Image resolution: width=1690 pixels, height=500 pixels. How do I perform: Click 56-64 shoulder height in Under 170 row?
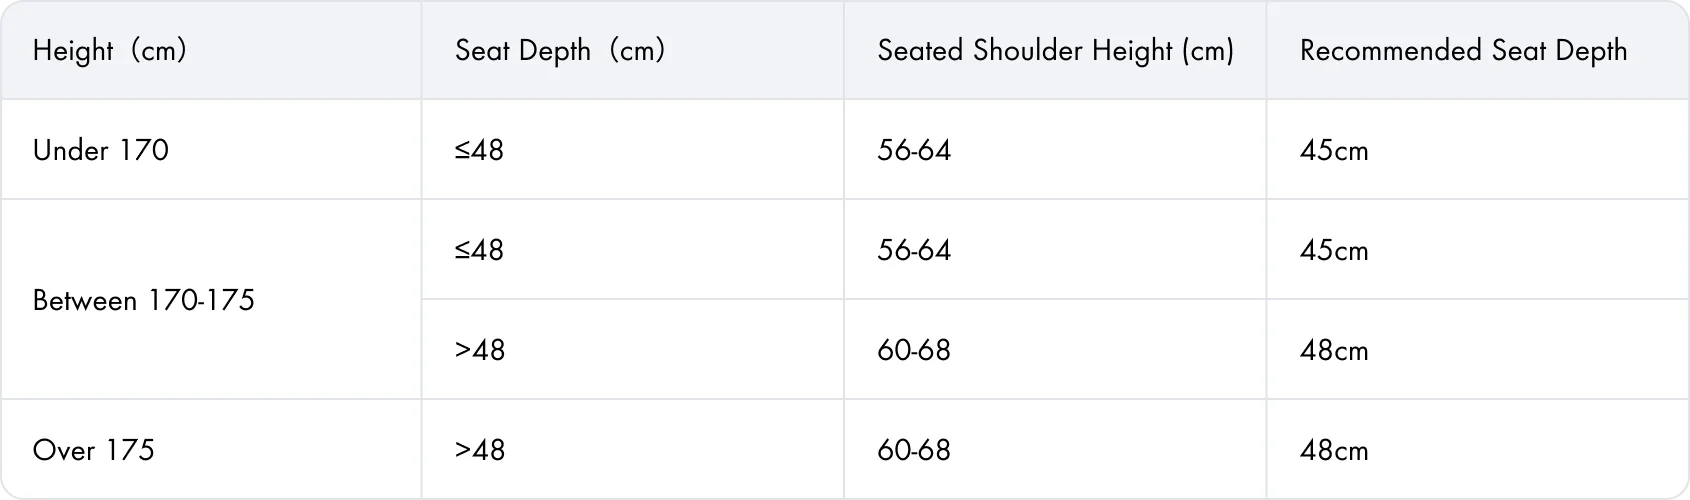click(914, 150)
